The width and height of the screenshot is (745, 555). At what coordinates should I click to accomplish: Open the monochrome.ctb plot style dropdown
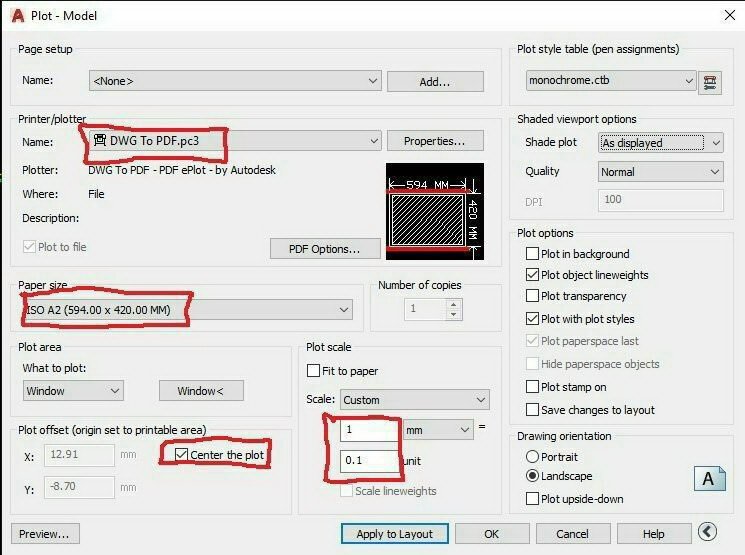tap(611, 80)
